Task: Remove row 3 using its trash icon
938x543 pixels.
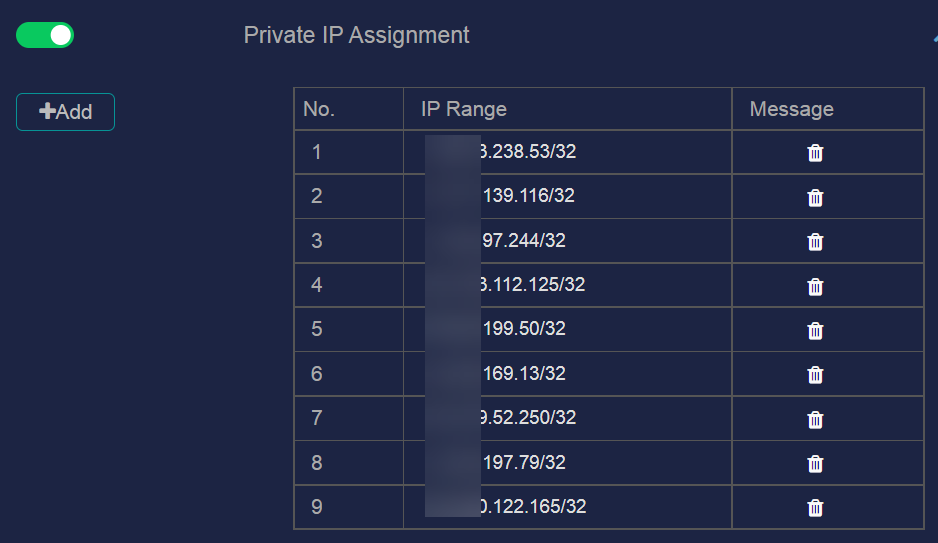Action: point(815,242)
